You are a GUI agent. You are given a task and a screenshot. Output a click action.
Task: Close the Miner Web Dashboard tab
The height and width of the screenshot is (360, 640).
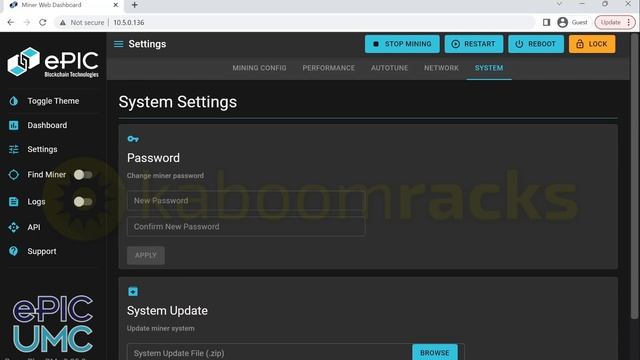click(116, 5)
